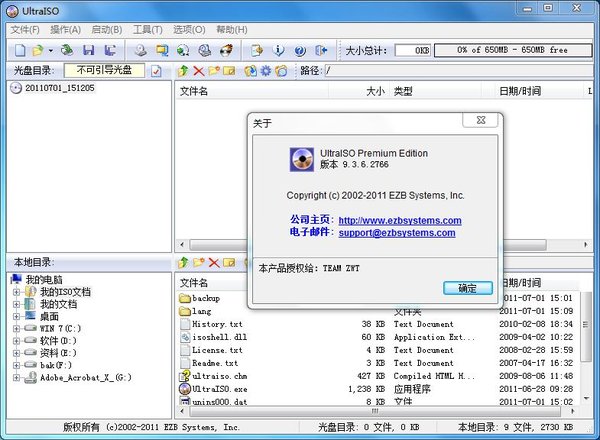600x440 pixels.
Task: Select the History.txt file row
Action: [376, 324]
